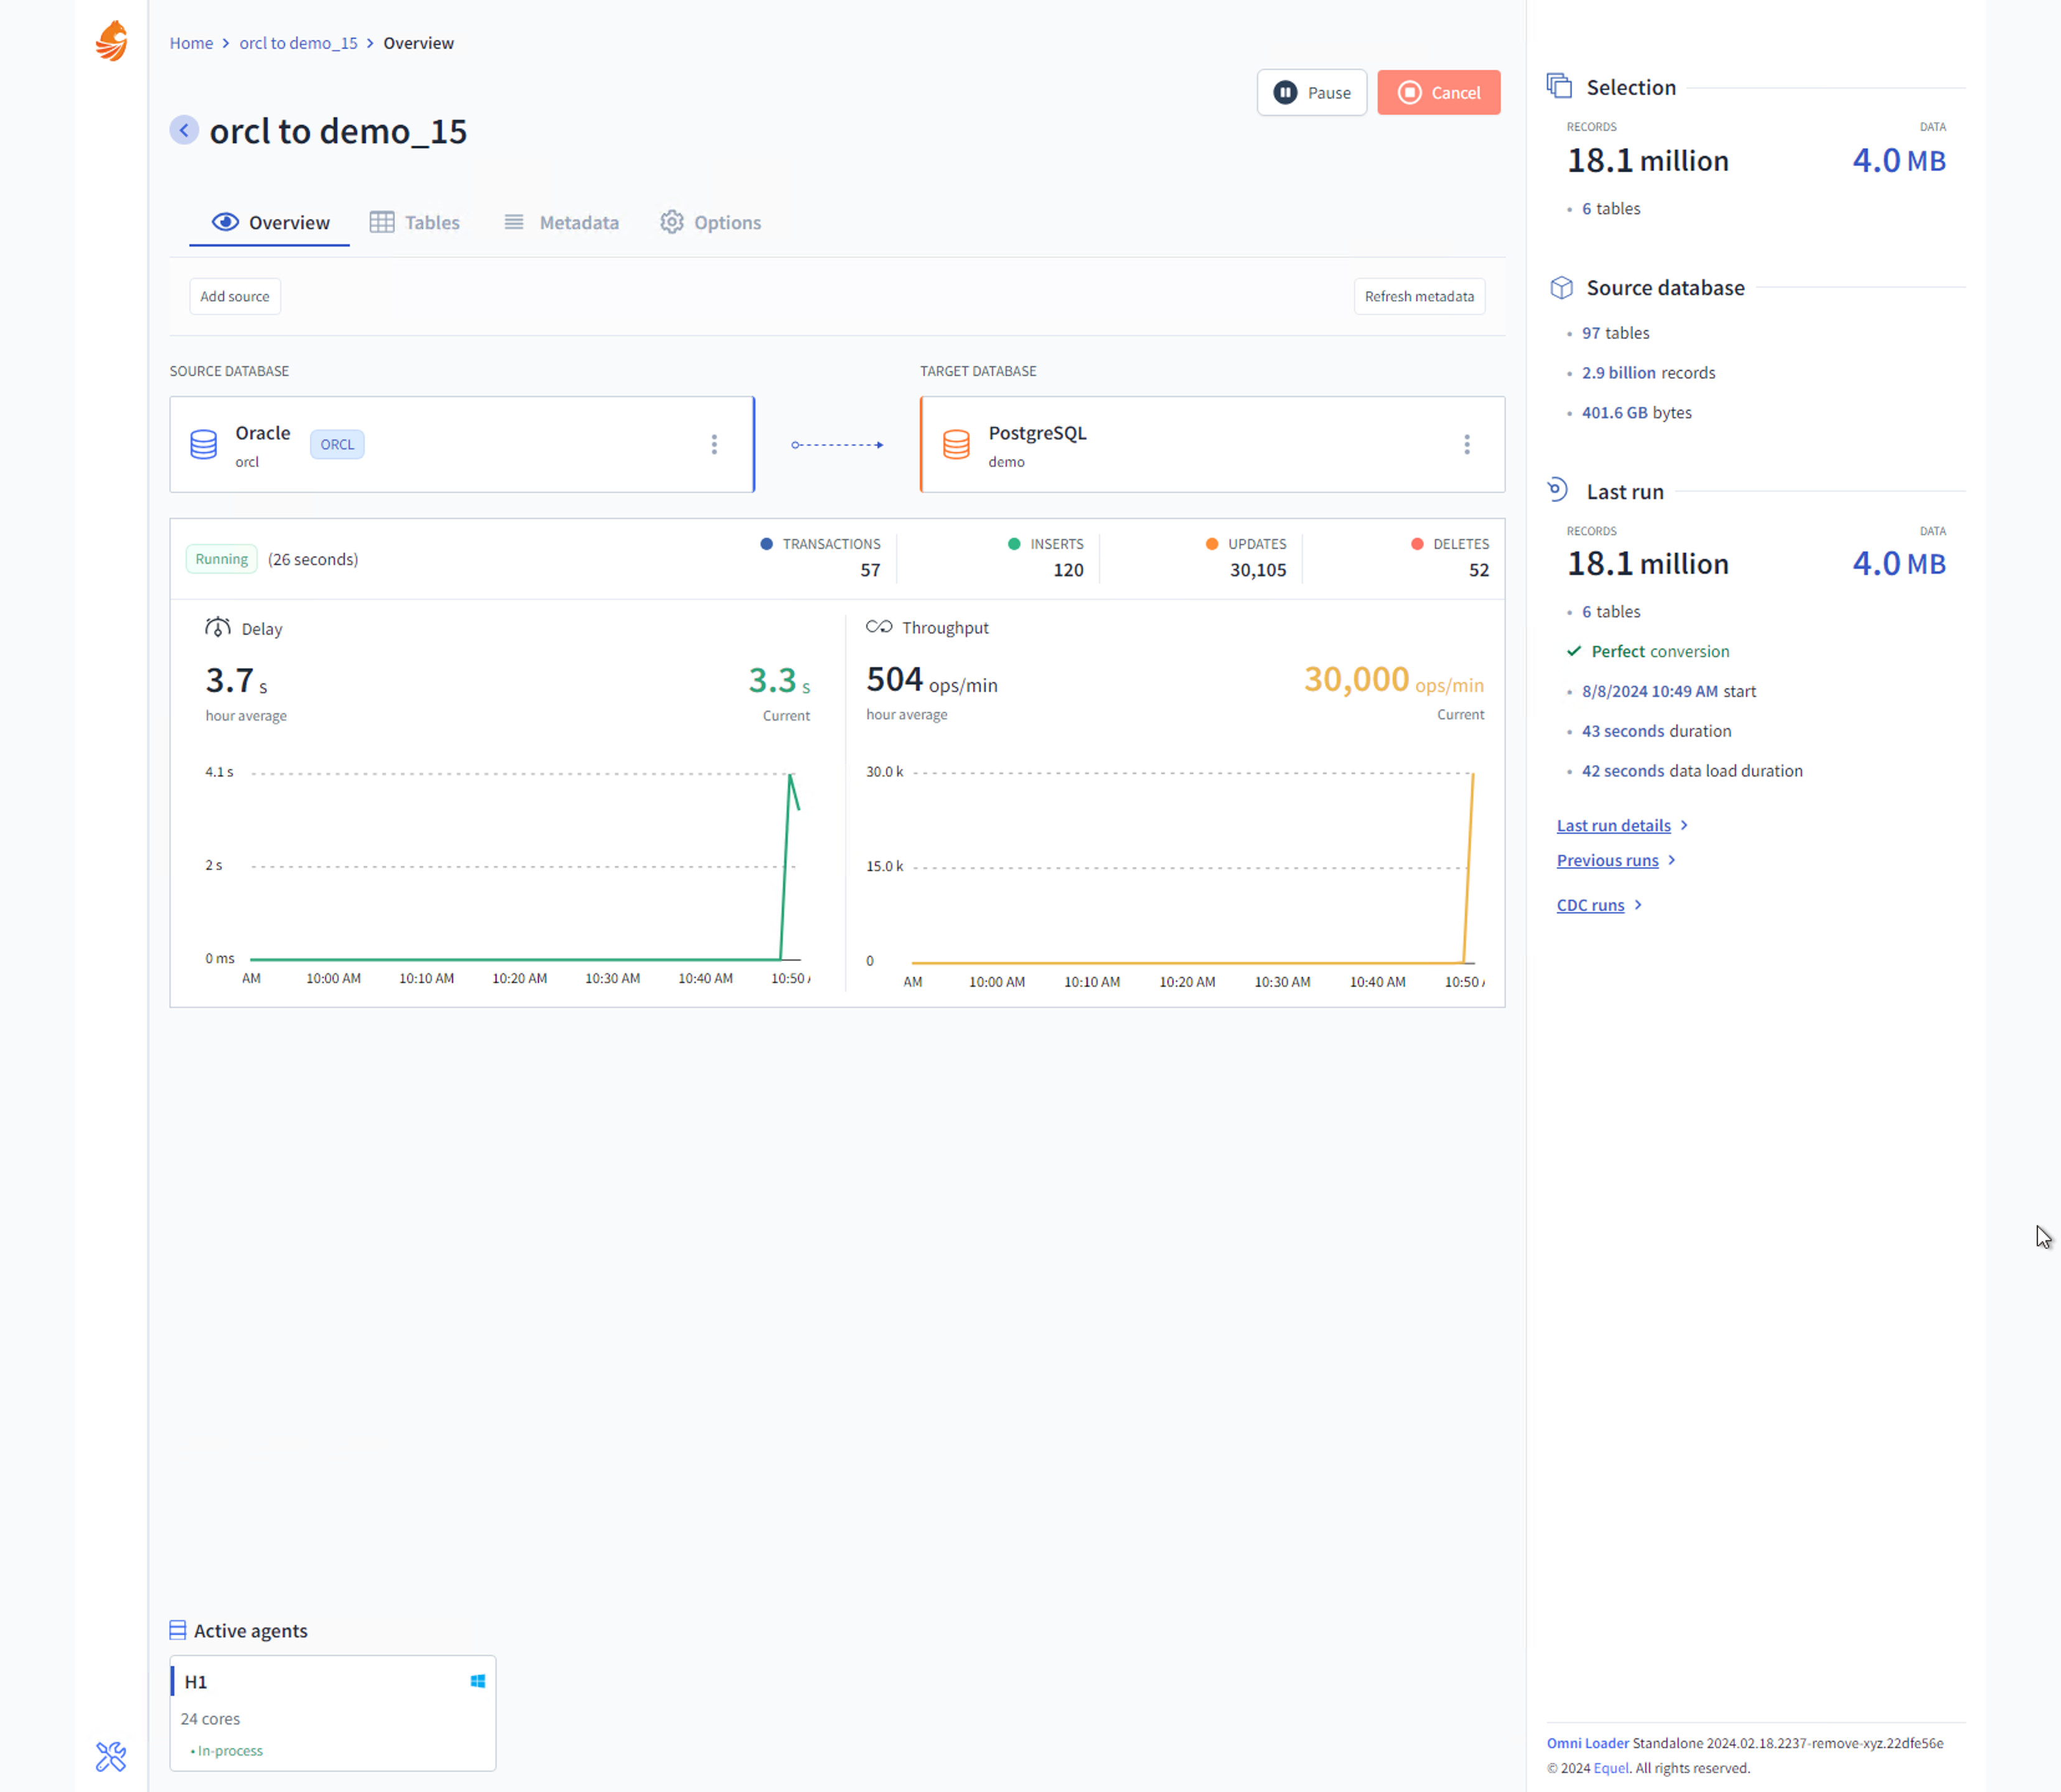Toggle the Inserts legend indicator
Viewport: 2061px width, 1792px height.
pyautogui.click(x=1014, y=544)
